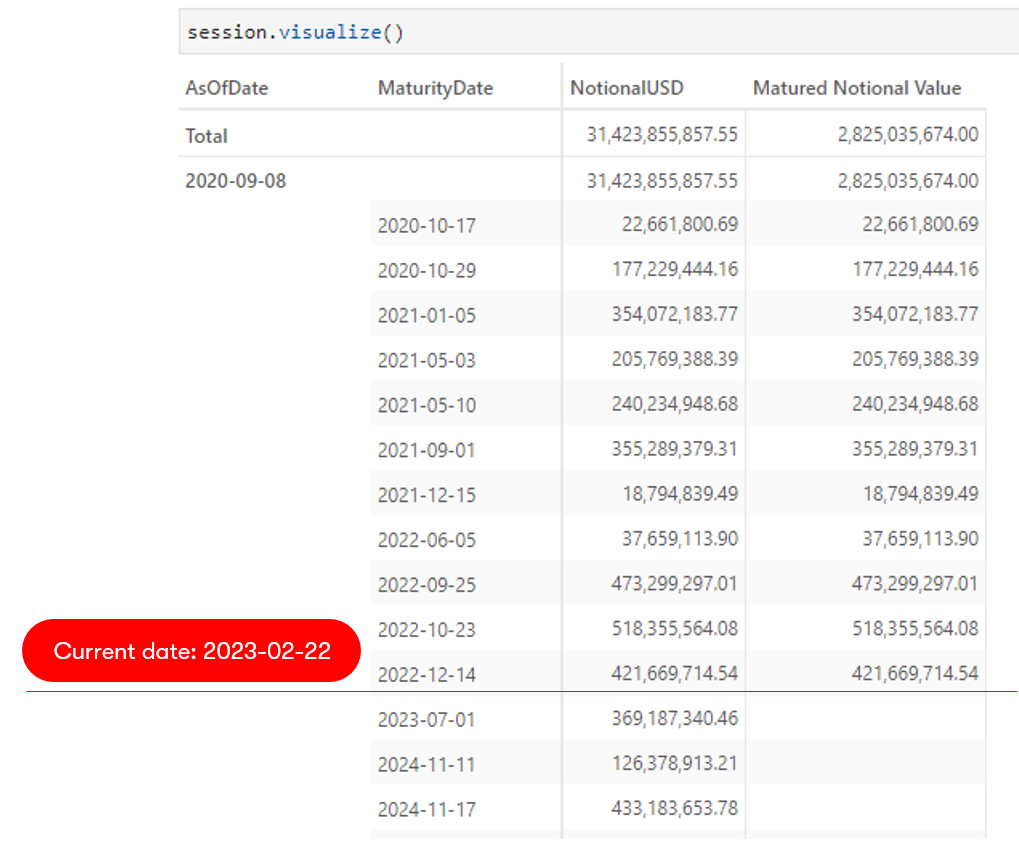Select the AsOfDate column header
This screenshot has width=1019, height=847.
(227, 88)
